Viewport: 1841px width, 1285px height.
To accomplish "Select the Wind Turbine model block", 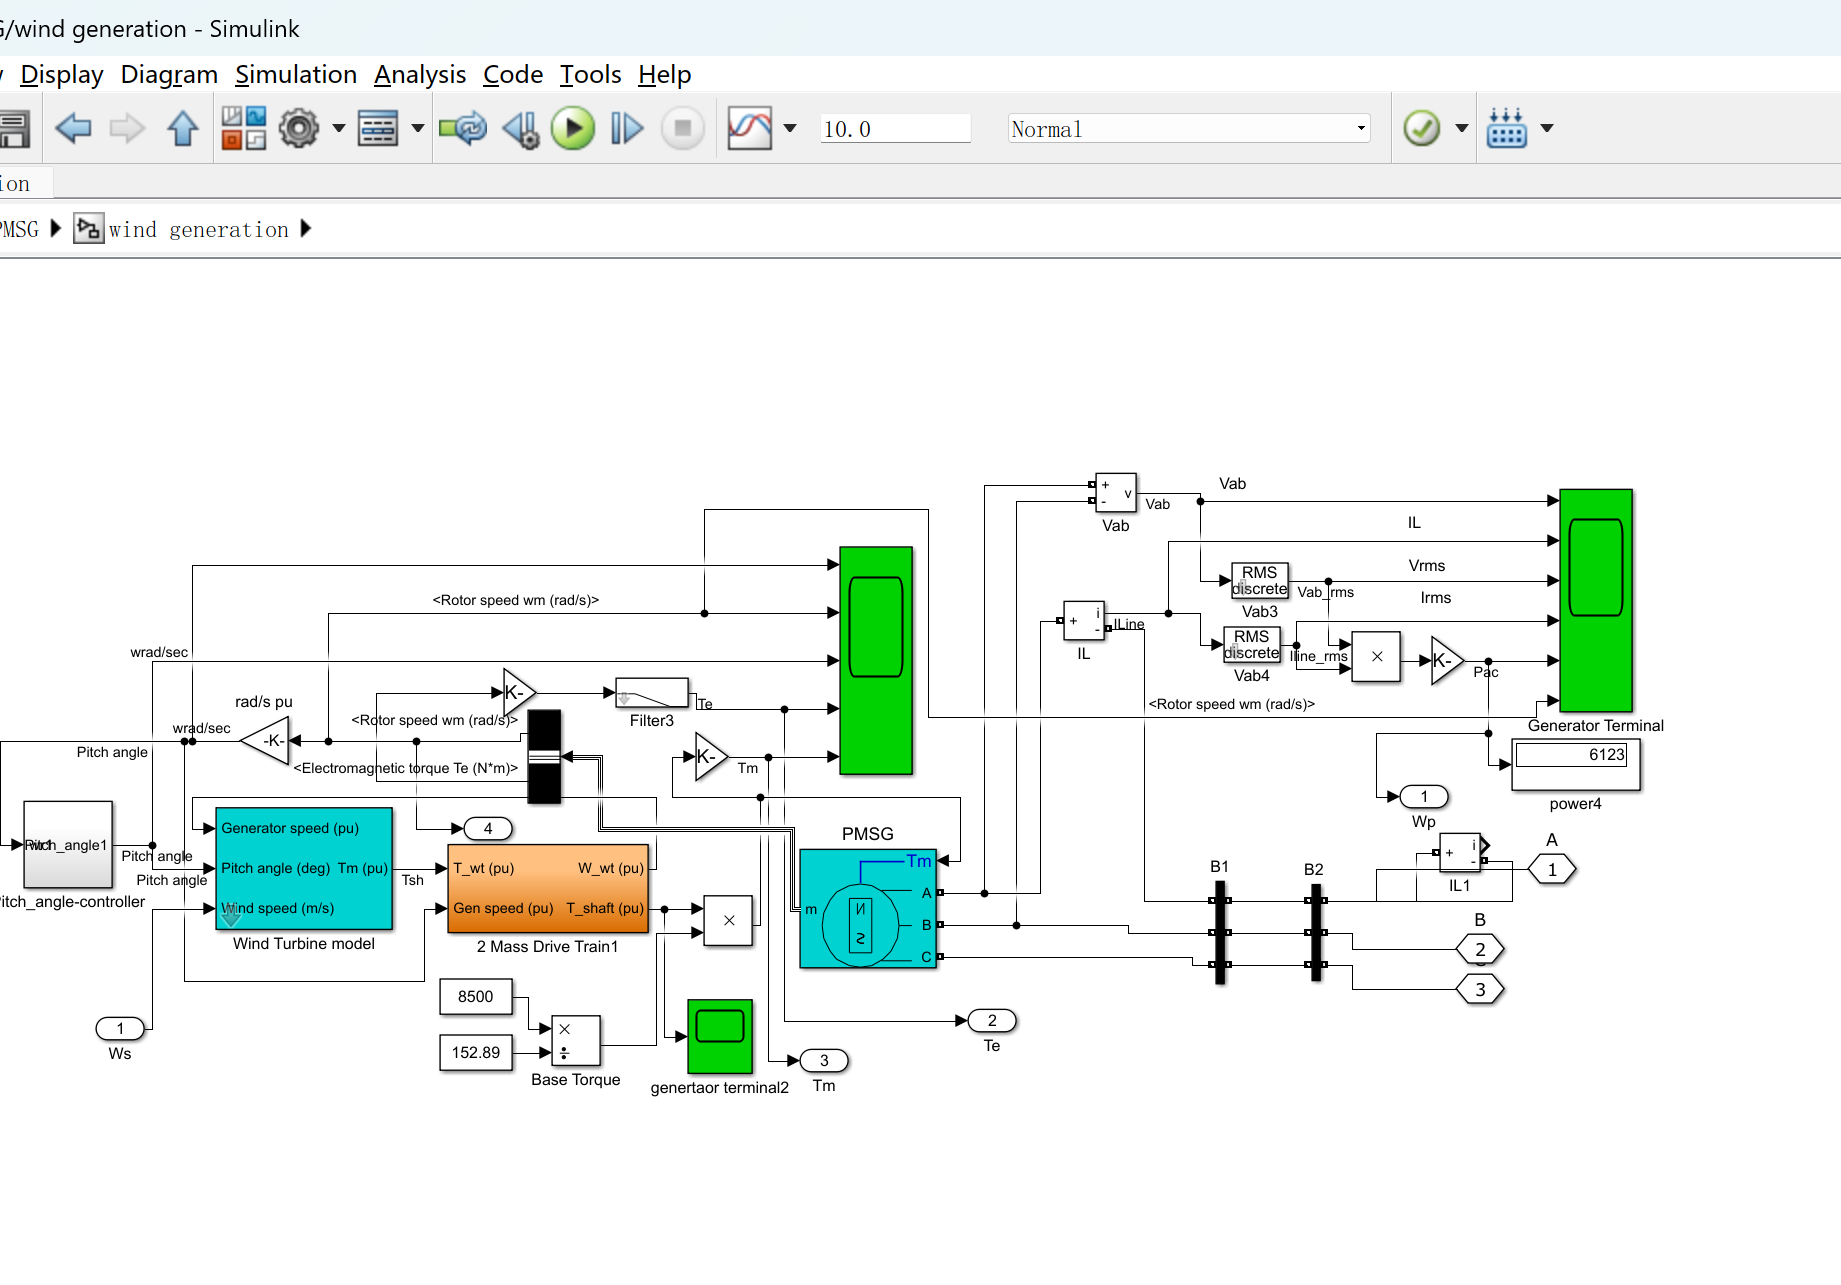I will (x=304, y=868).
